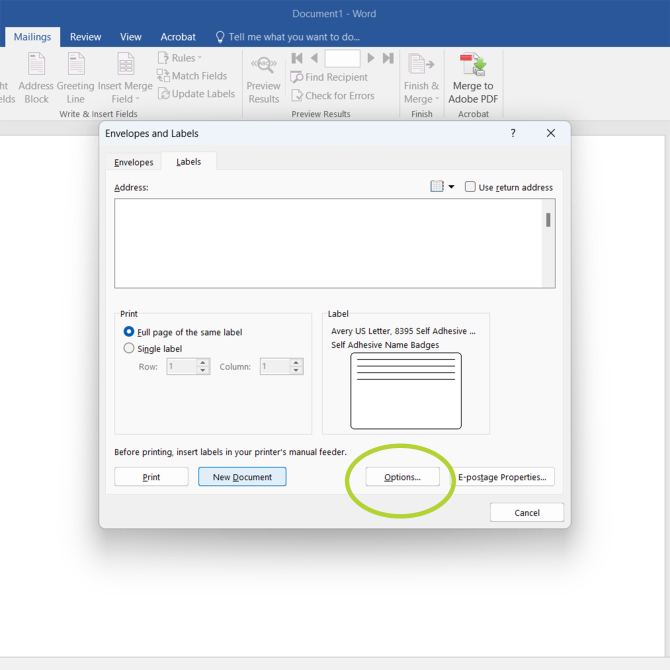Go to last record arrow
This screenshot has width=670, height=670.
pyautogui.click(x=388, y=58)
